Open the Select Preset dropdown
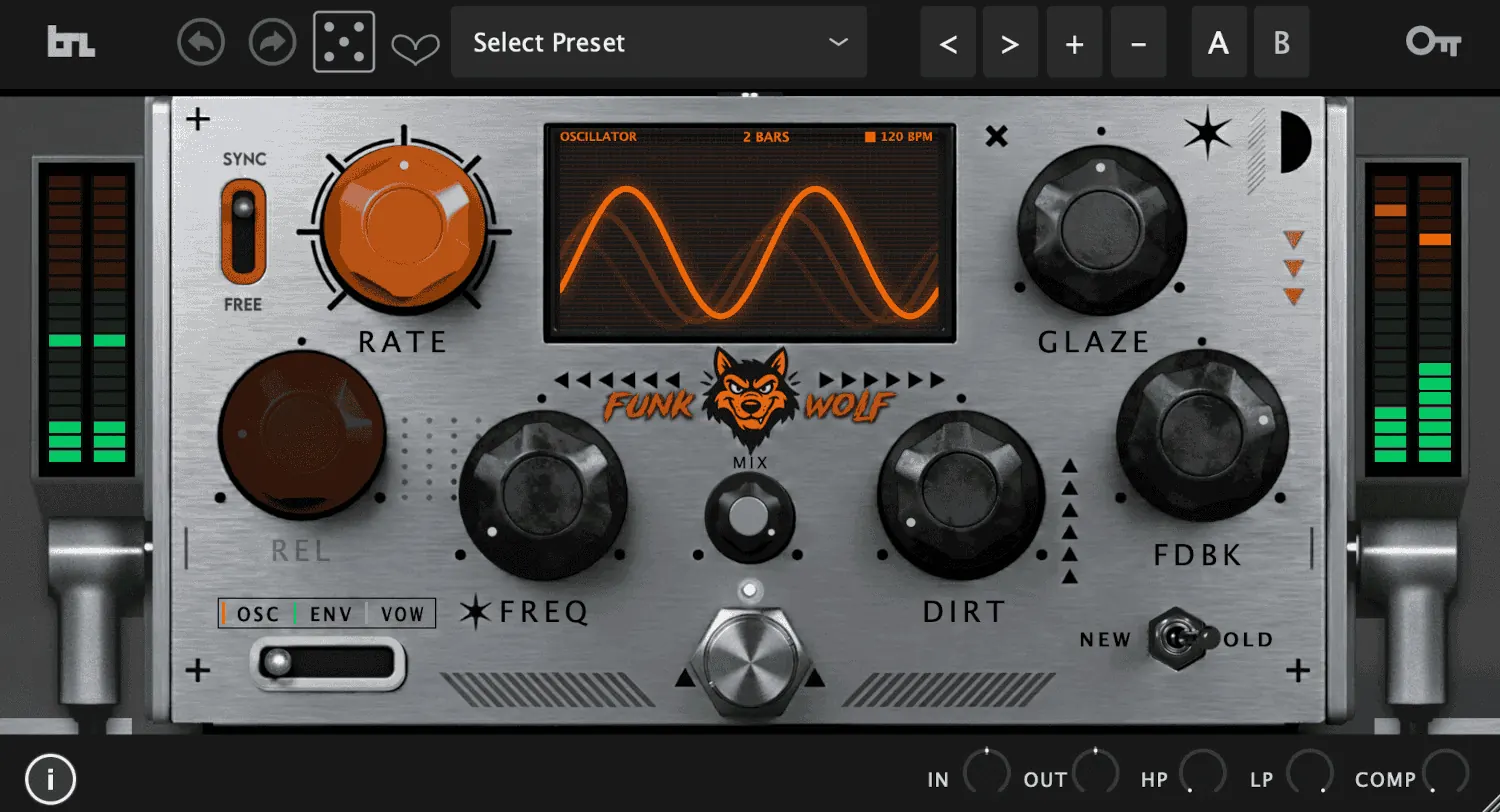 658,42
